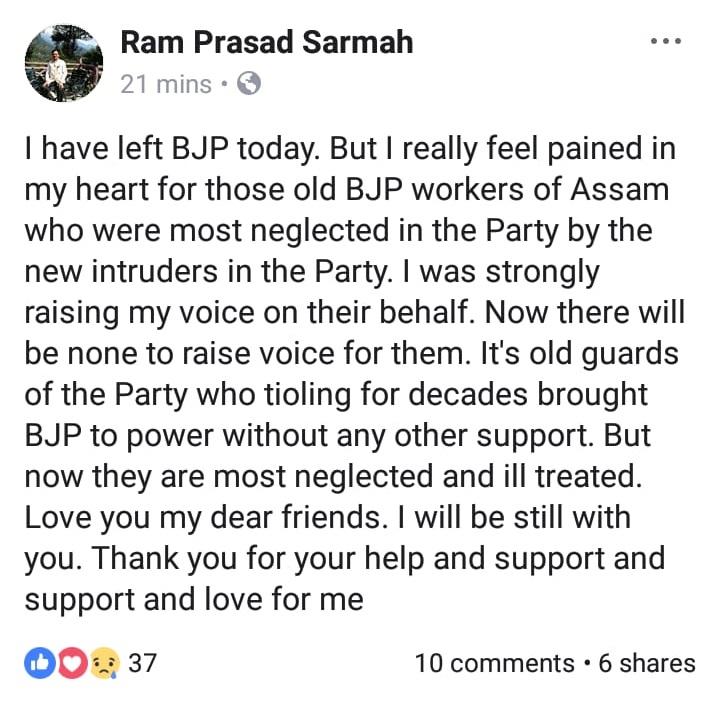720x706 pixels.
Task: Click the phrase "new intruders" in the post
Action: pyautogui.click(x=121, y=271)
